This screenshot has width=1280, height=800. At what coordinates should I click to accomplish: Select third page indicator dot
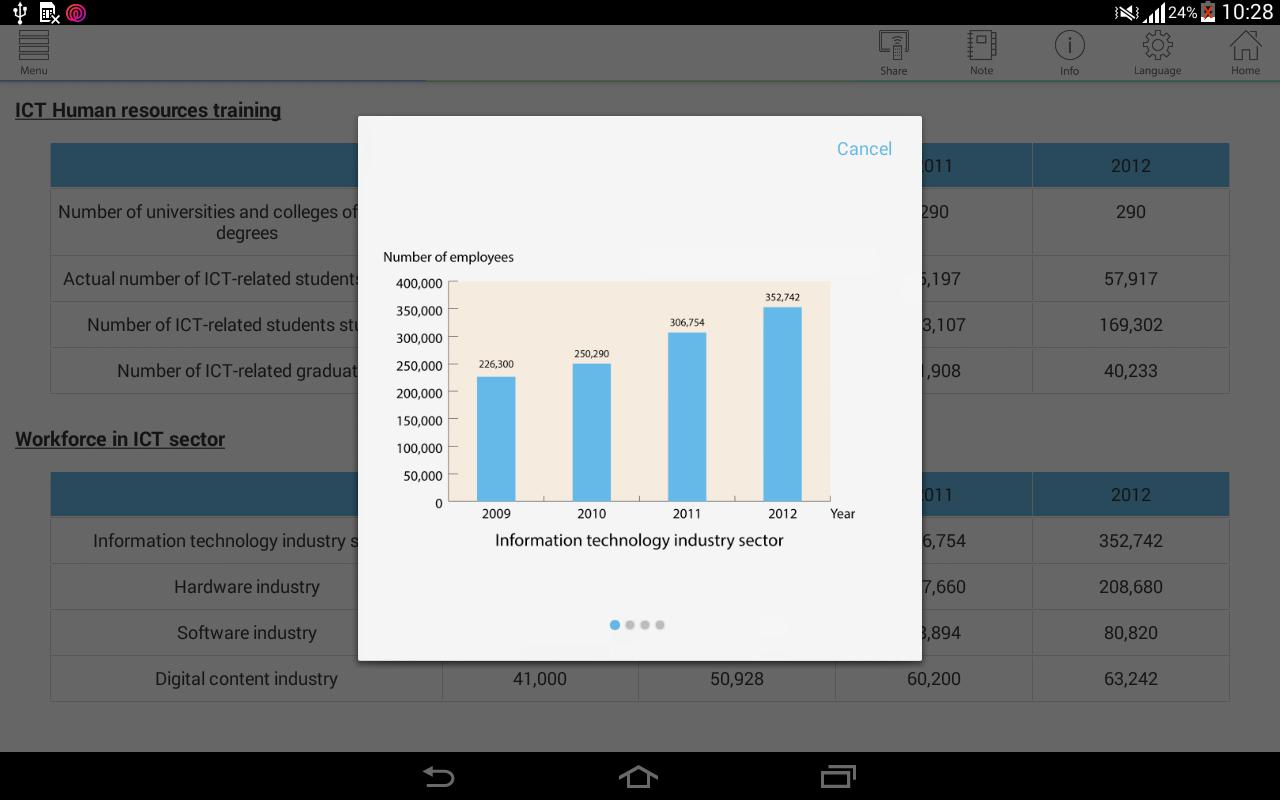tap(645, 625)
